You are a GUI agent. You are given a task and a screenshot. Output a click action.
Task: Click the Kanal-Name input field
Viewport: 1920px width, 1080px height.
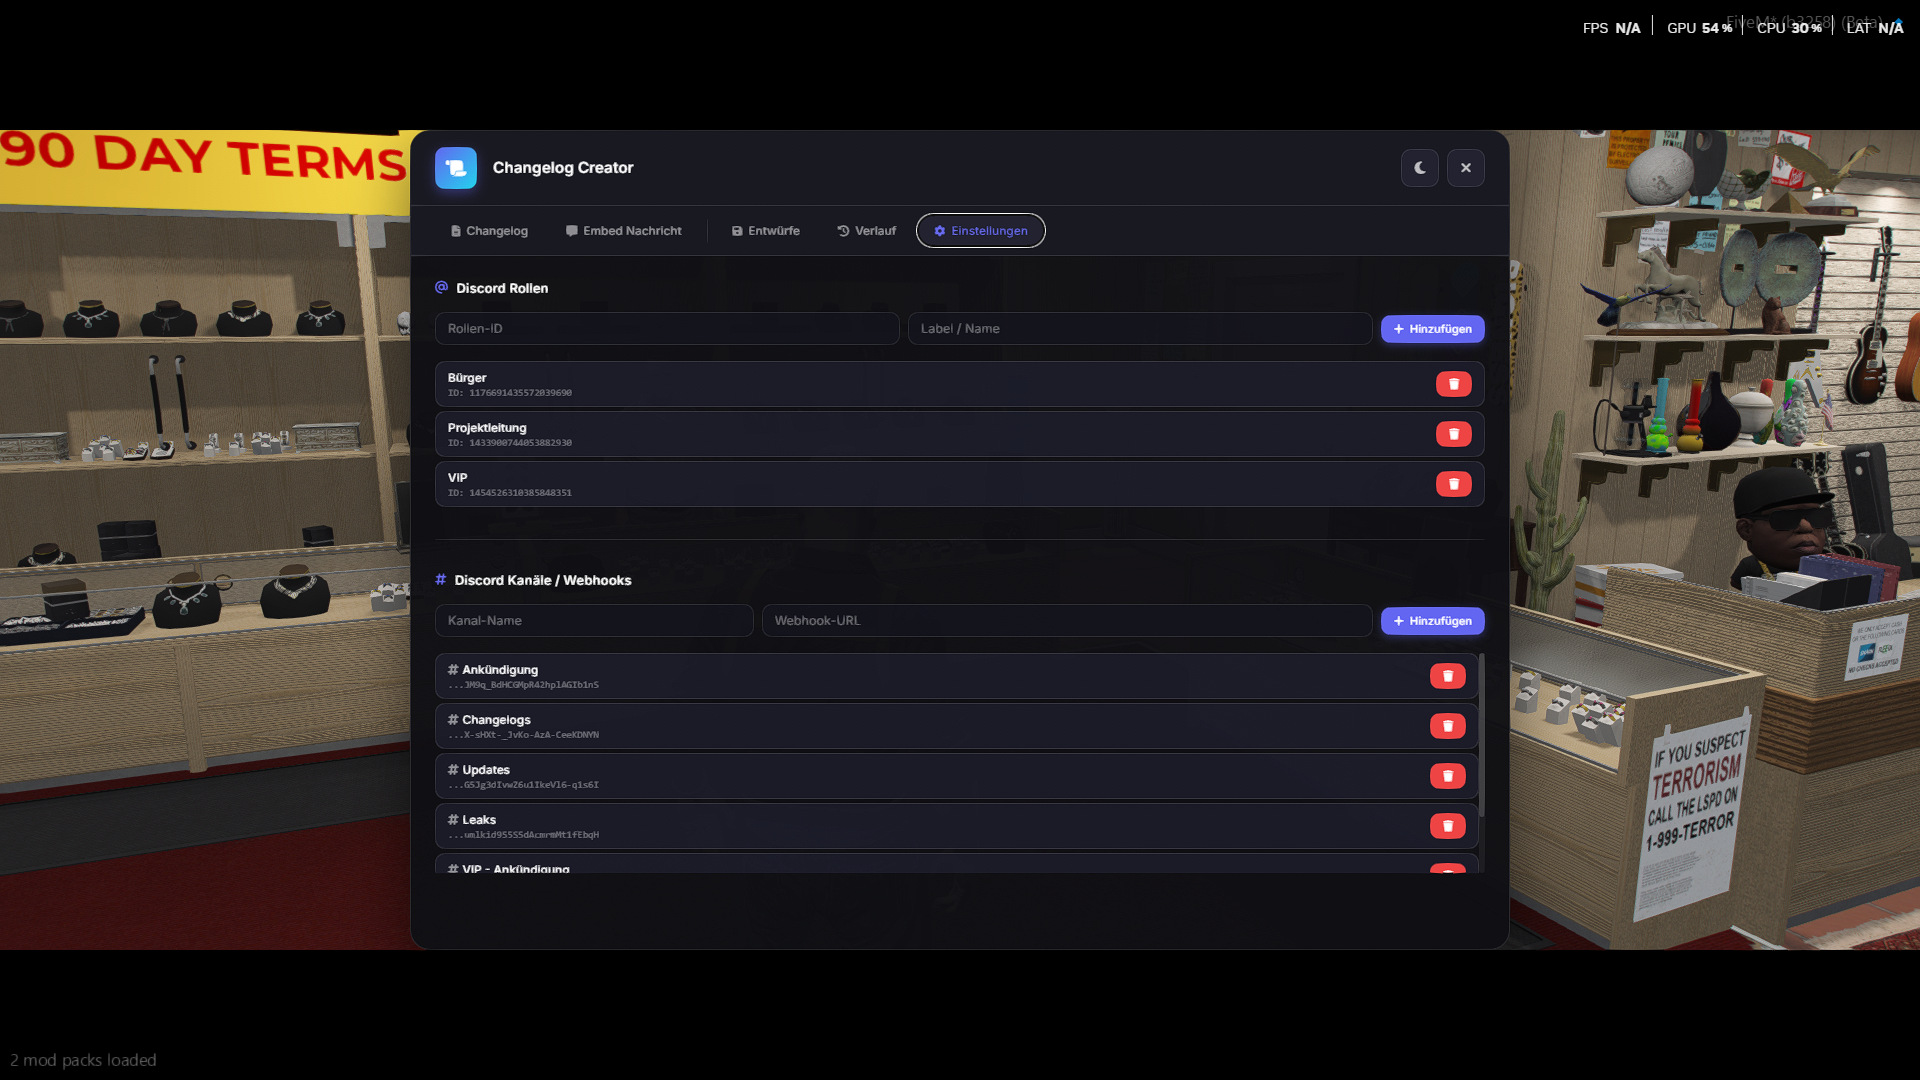[x=594, y=621]
